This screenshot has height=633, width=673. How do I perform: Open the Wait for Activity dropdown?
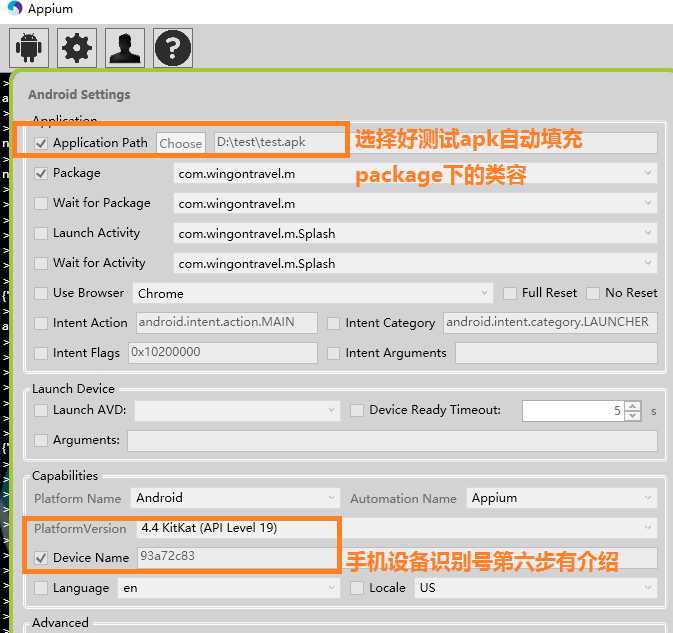415,263
